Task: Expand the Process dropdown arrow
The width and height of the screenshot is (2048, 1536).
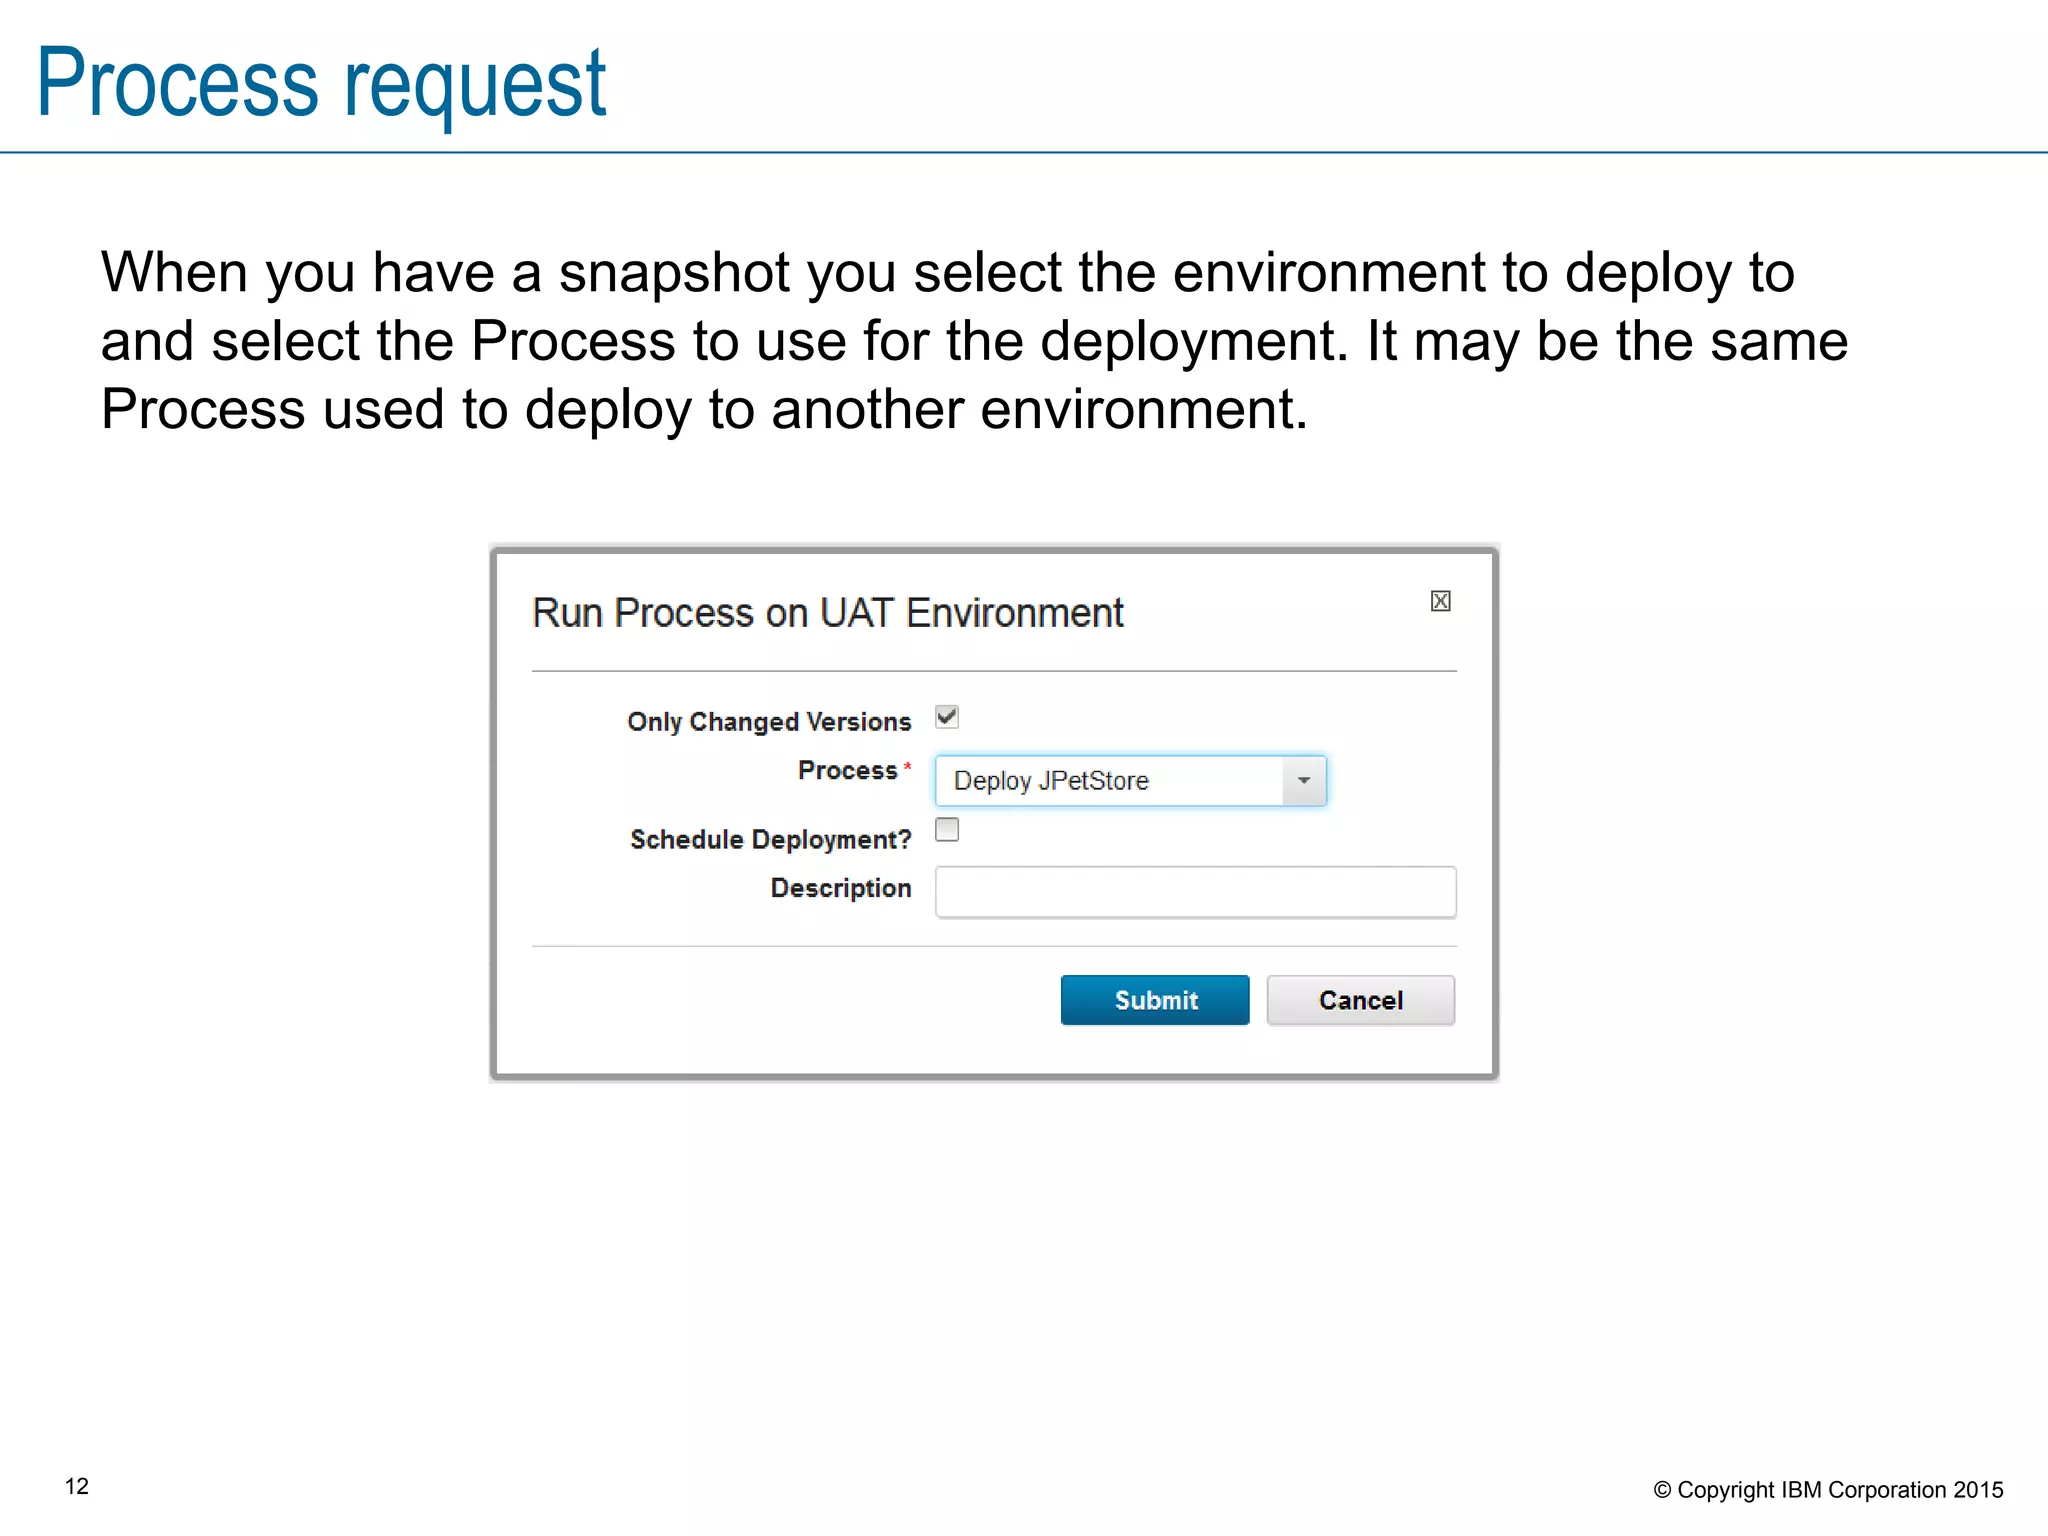Action: tap(1304, 781)
